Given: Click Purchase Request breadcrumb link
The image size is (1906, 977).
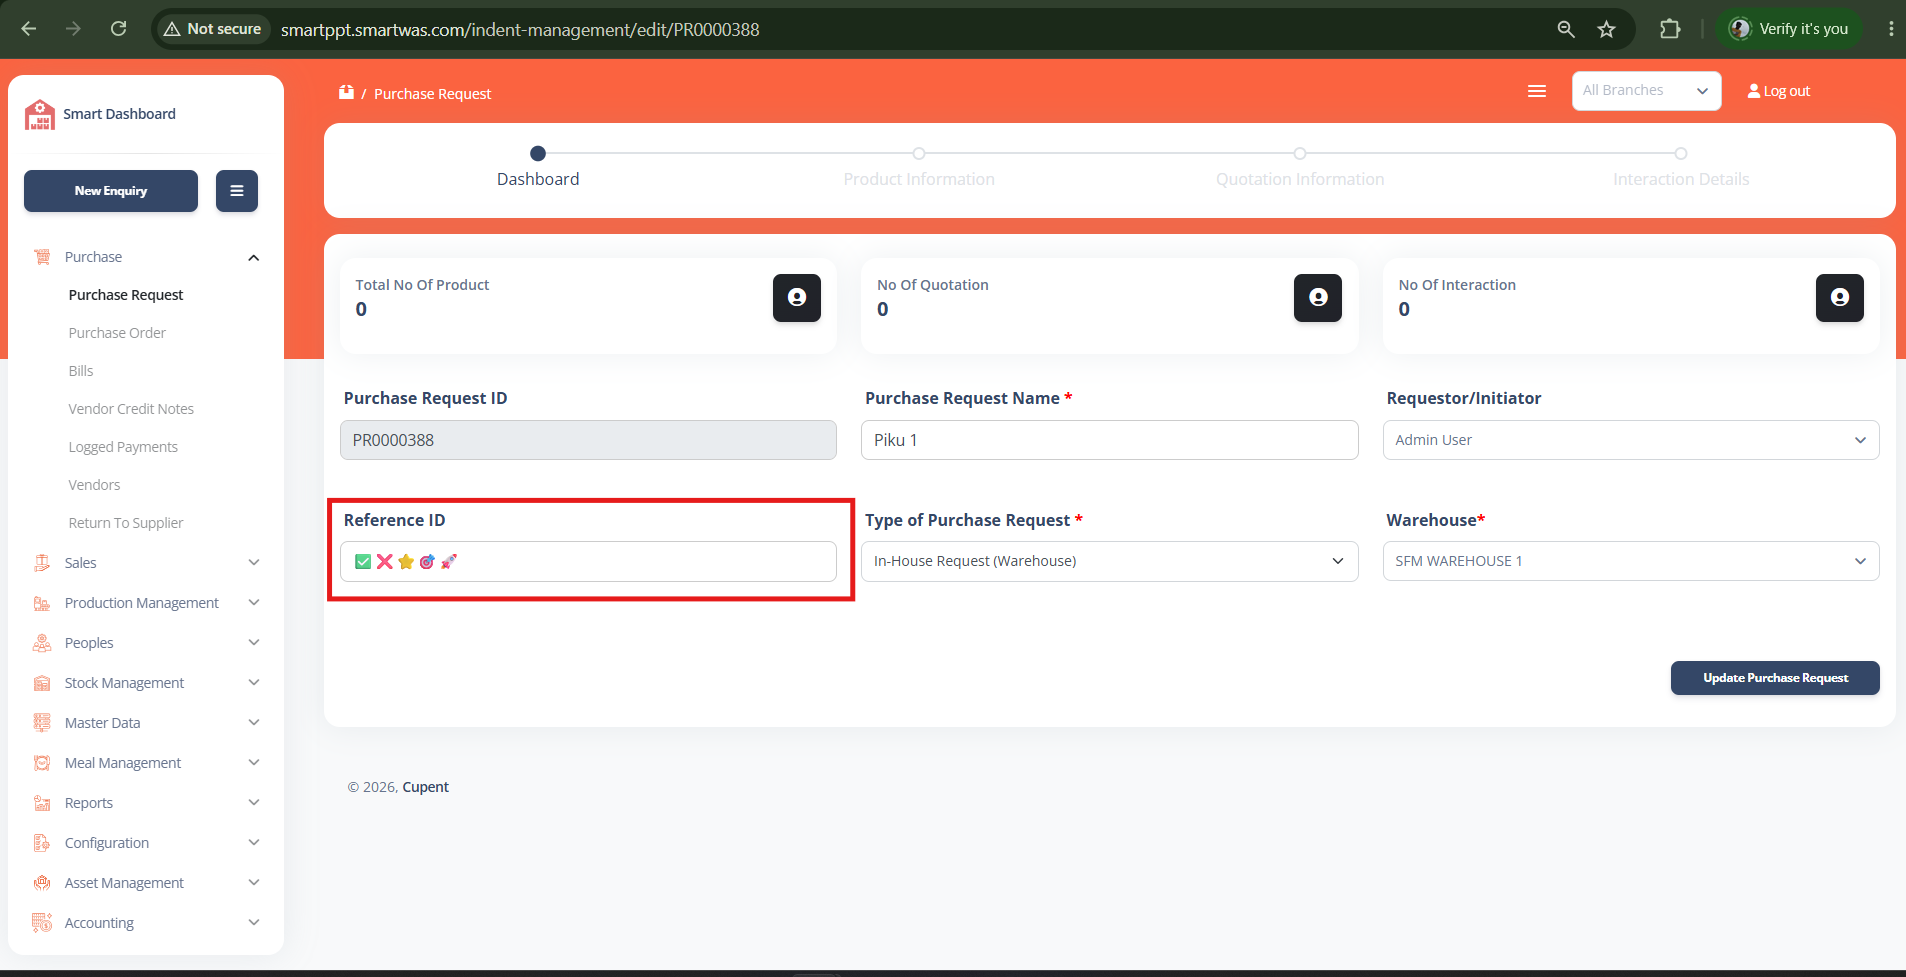Looking at the screenshot, I should point(433,94).
